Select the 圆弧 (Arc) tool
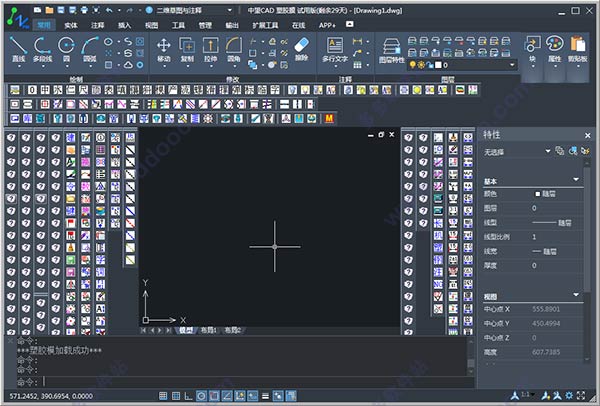Screen dimensions: 600x406 [x=90, y=49]
